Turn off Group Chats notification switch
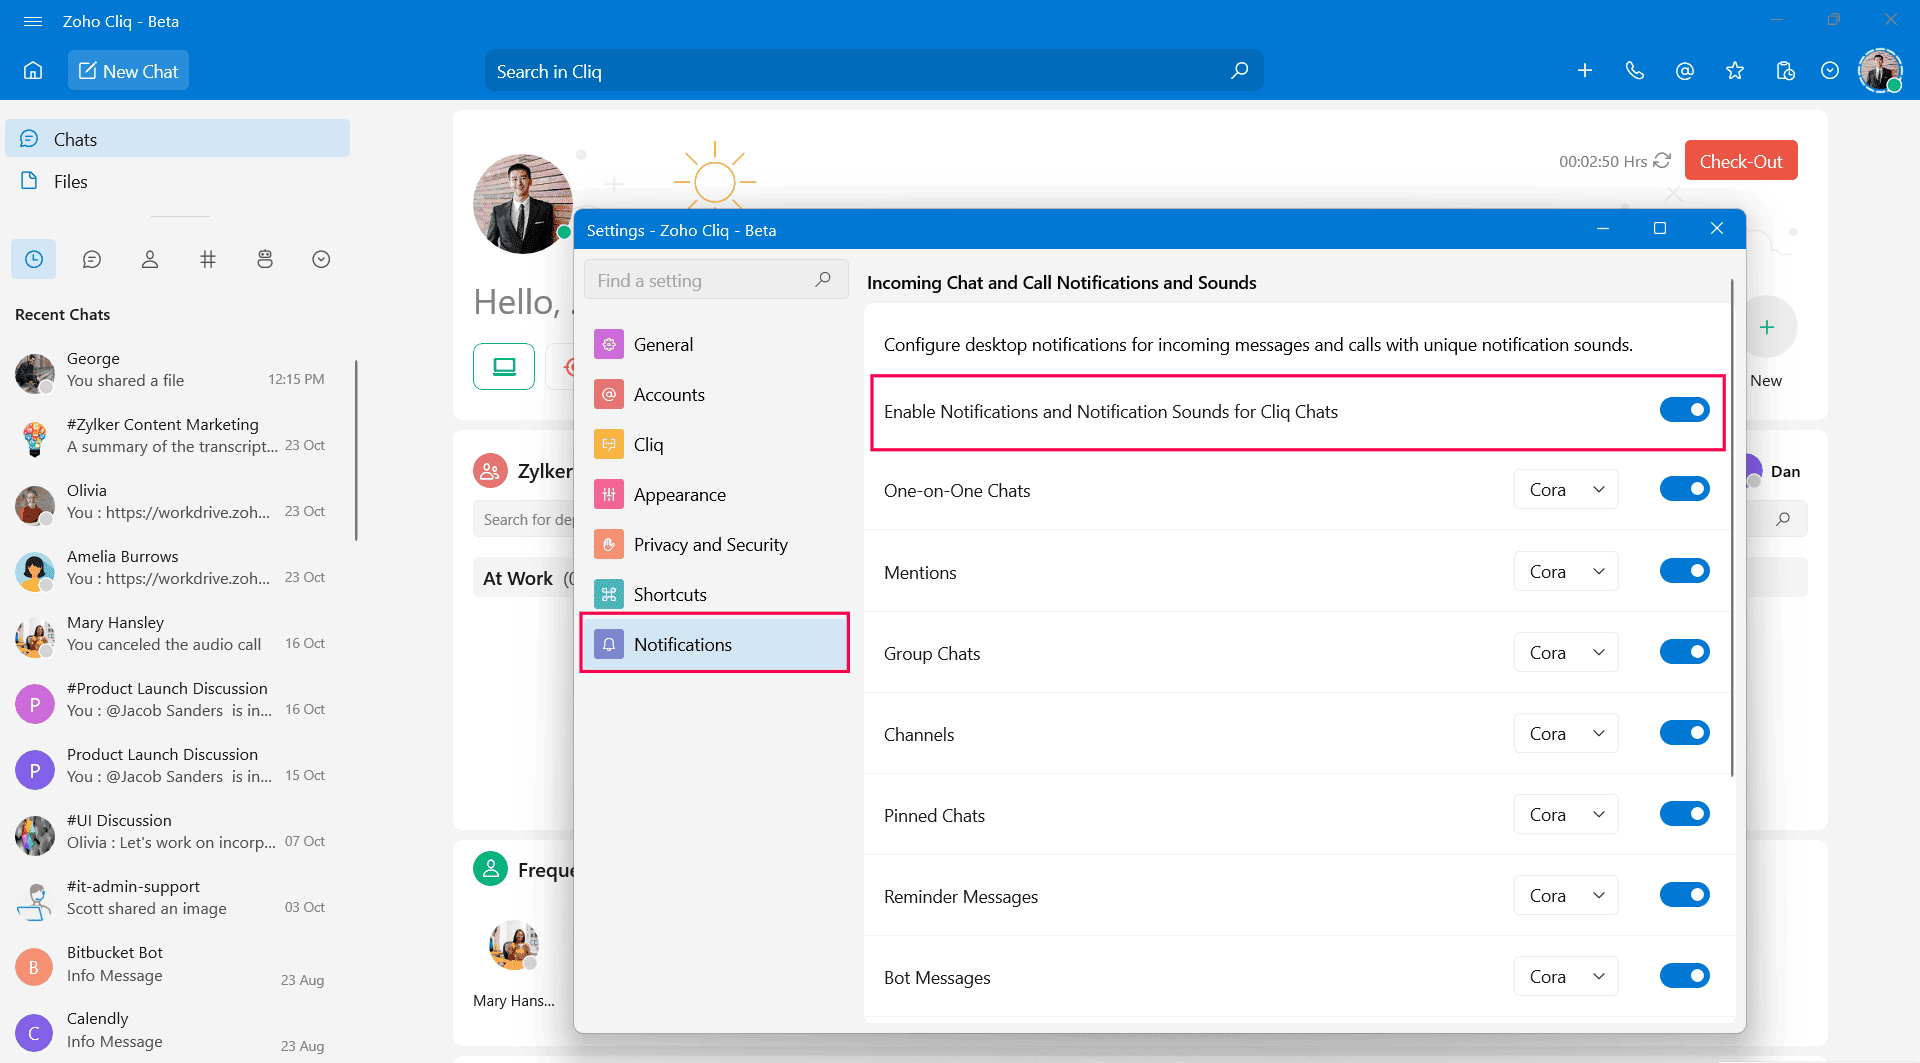This screenshot has width=1920, height=1063. tap(1684, 652)
